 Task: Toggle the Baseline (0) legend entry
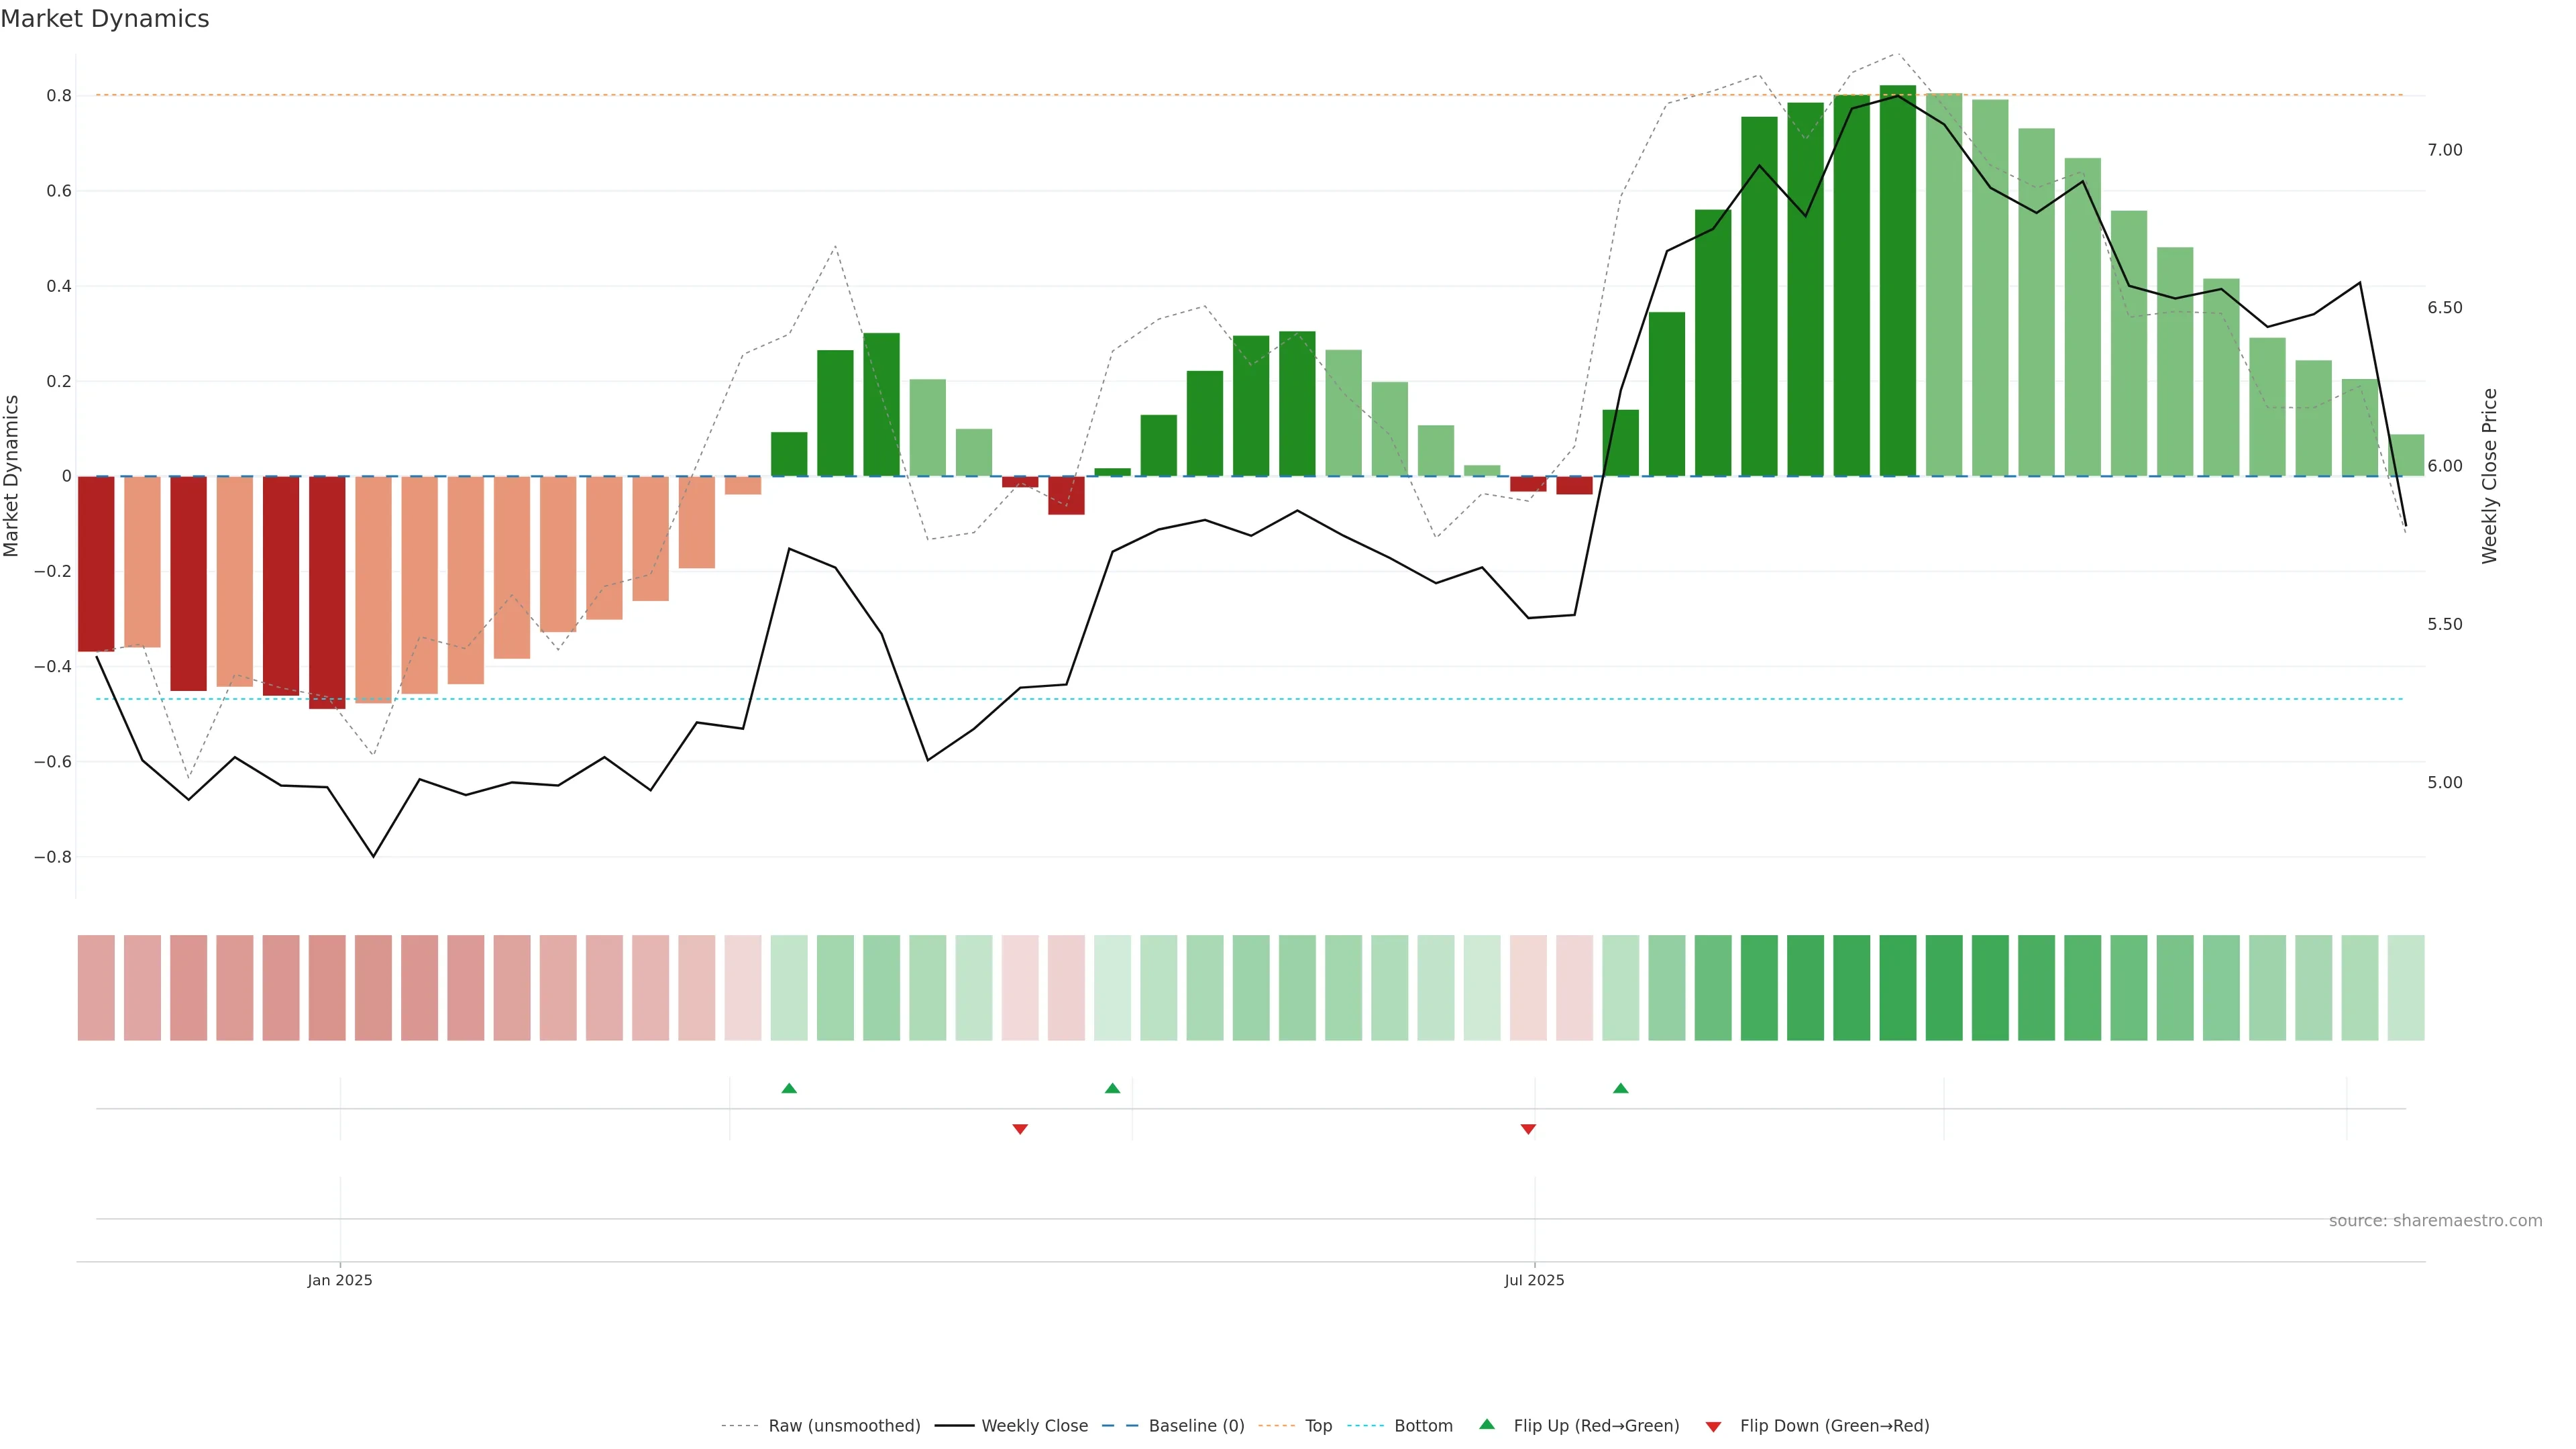(x=1196, y=1426)
